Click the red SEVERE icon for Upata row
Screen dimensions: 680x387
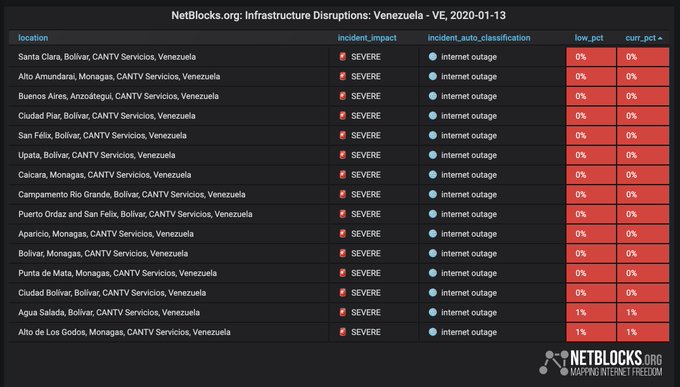click(343, 155)
